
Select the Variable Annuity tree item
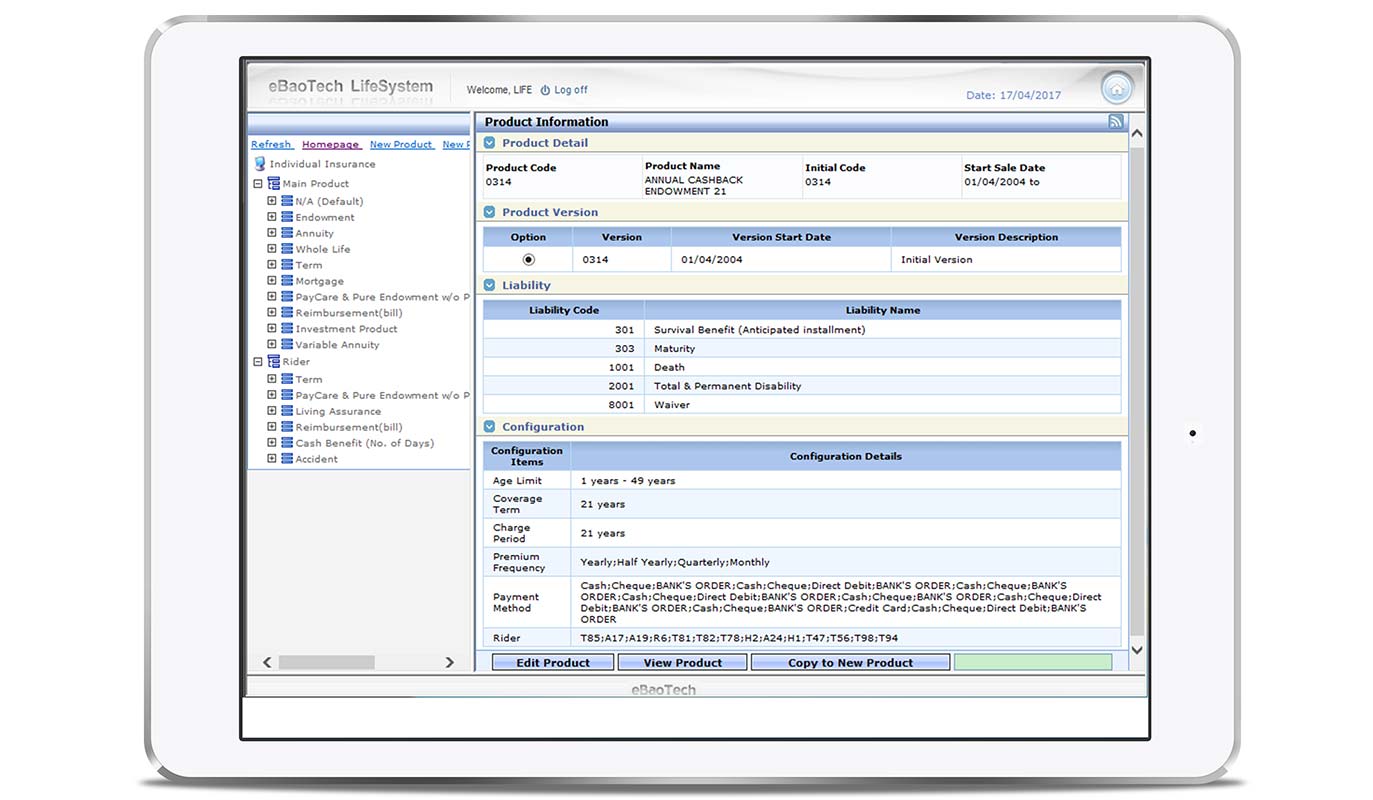[x=337, y=345]
